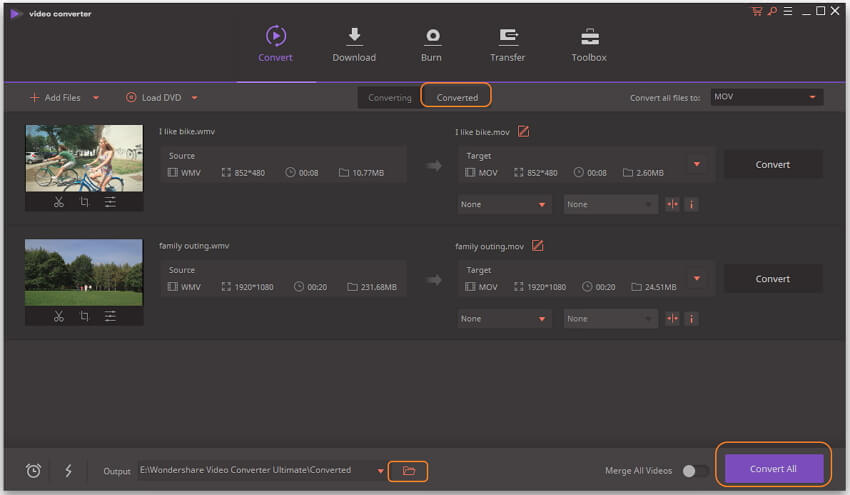
Task: Crop the I like bike video
Action: click(84, 202)
